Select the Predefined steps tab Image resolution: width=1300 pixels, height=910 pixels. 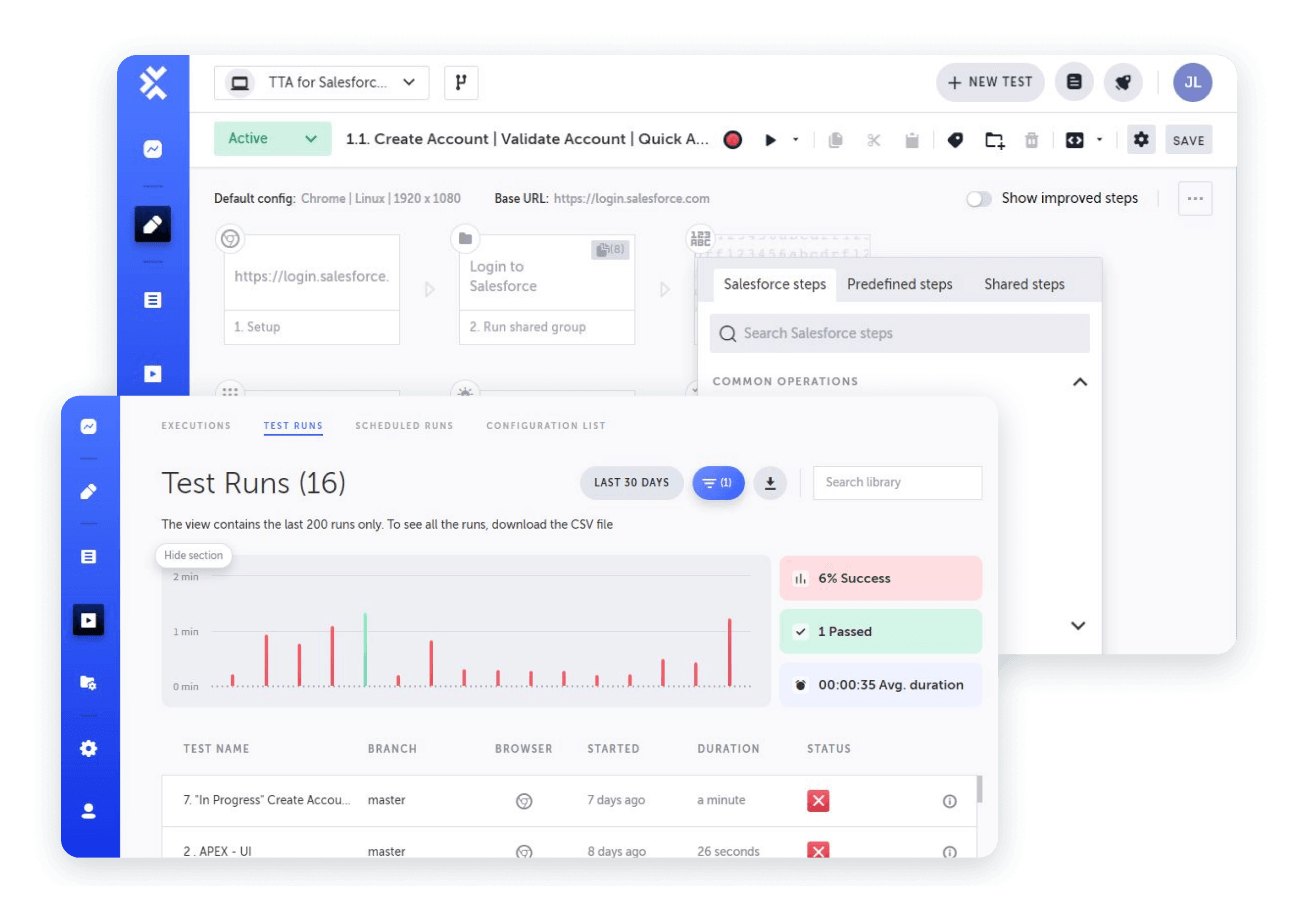pos(899,284)
